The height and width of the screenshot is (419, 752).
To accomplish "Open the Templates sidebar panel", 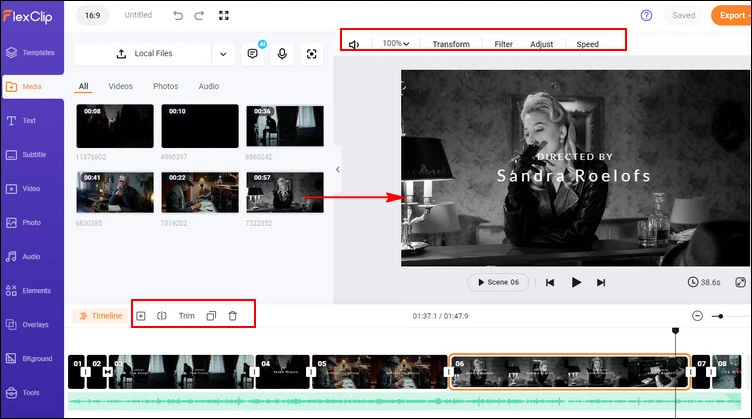I will [x=32, y=53].
